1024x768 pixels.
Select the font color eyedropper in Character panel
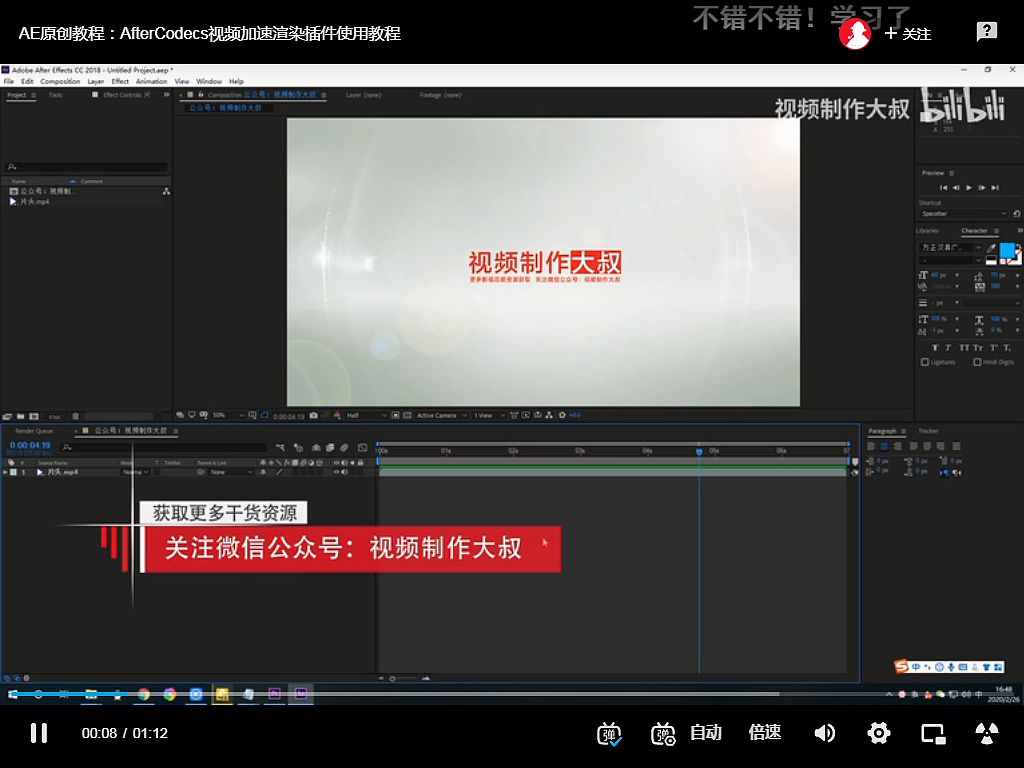[992, 248]
